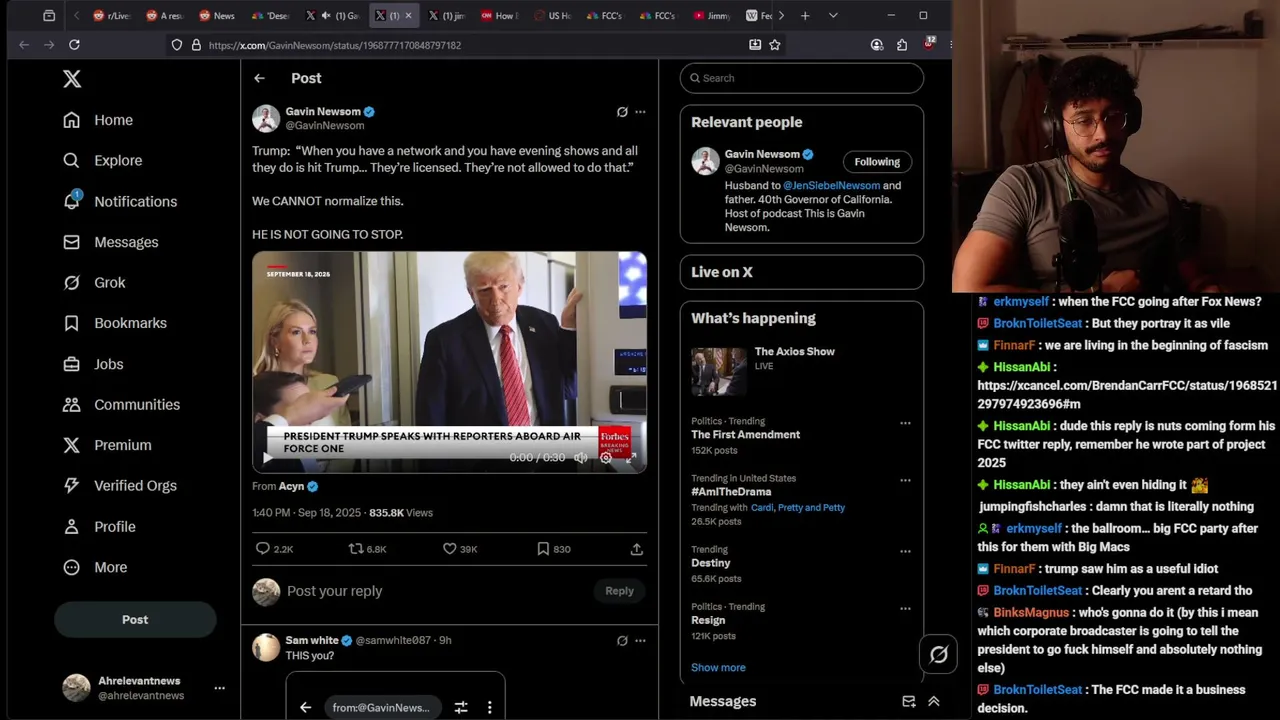Open options for Destiny trend

pos(905,551)
